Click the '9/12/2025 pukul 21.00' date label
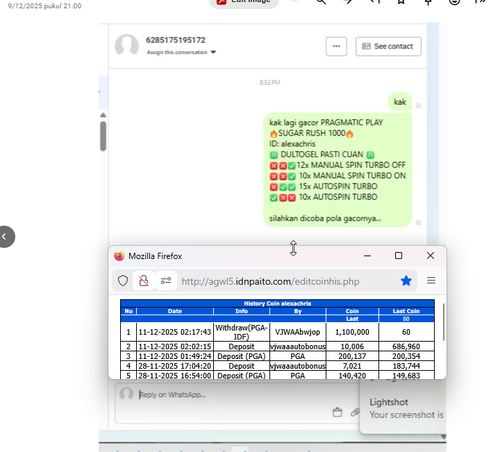The image size is (500, 452). coord(45,6)
